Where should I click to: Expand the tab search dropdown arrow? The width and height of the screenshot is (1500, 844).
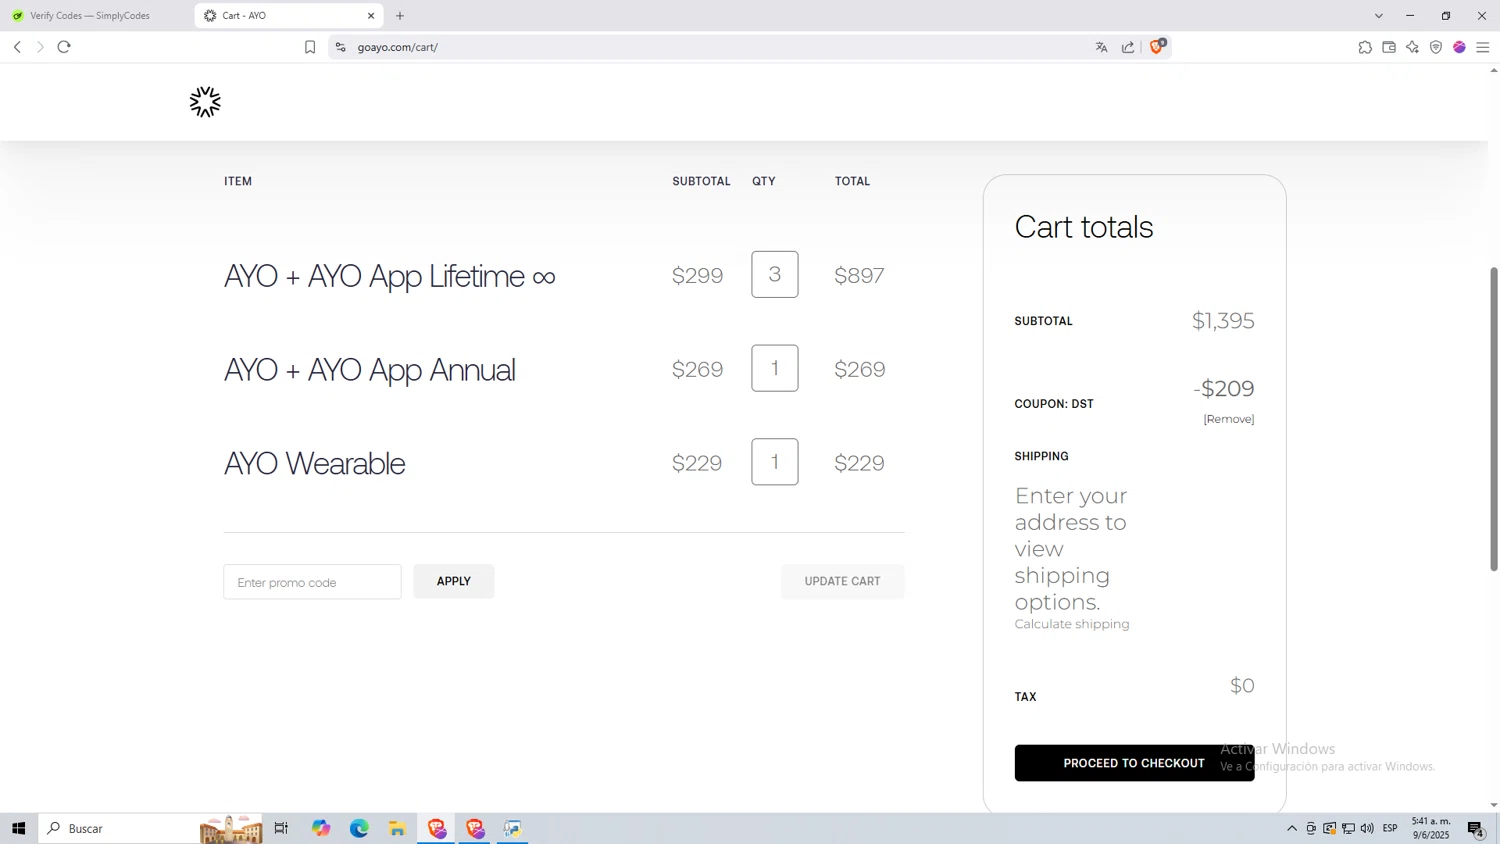pyautogui.click(x=1379, y=16)
